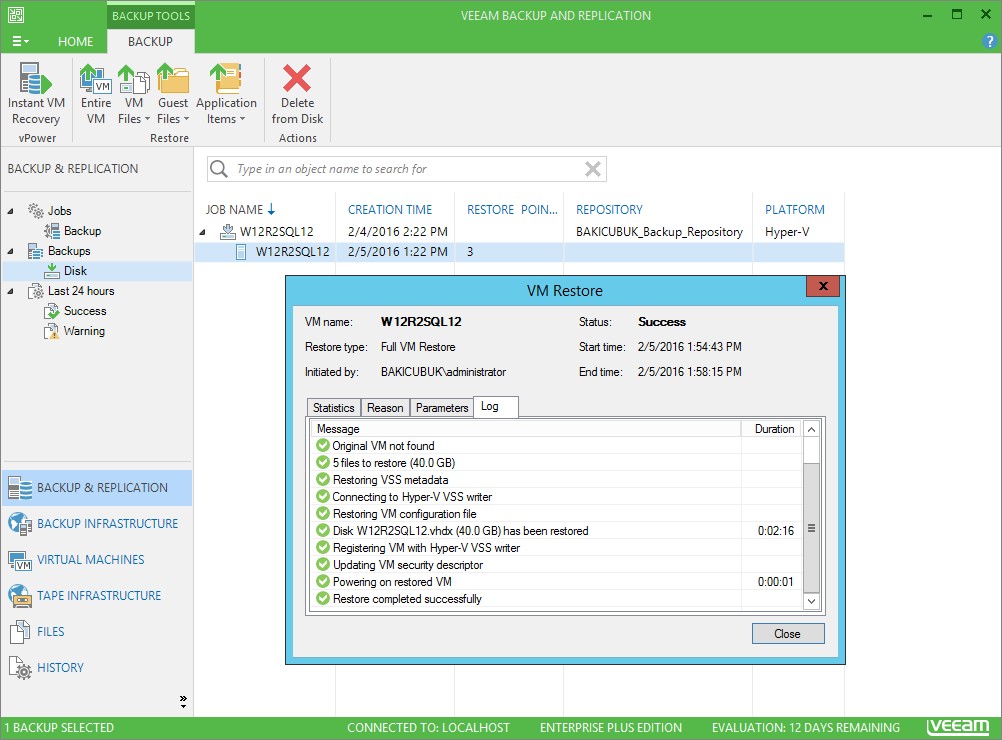Viewport: 1002px width, 740px height.
Task: Expand navigation pane options chevron
Action: 183,701
